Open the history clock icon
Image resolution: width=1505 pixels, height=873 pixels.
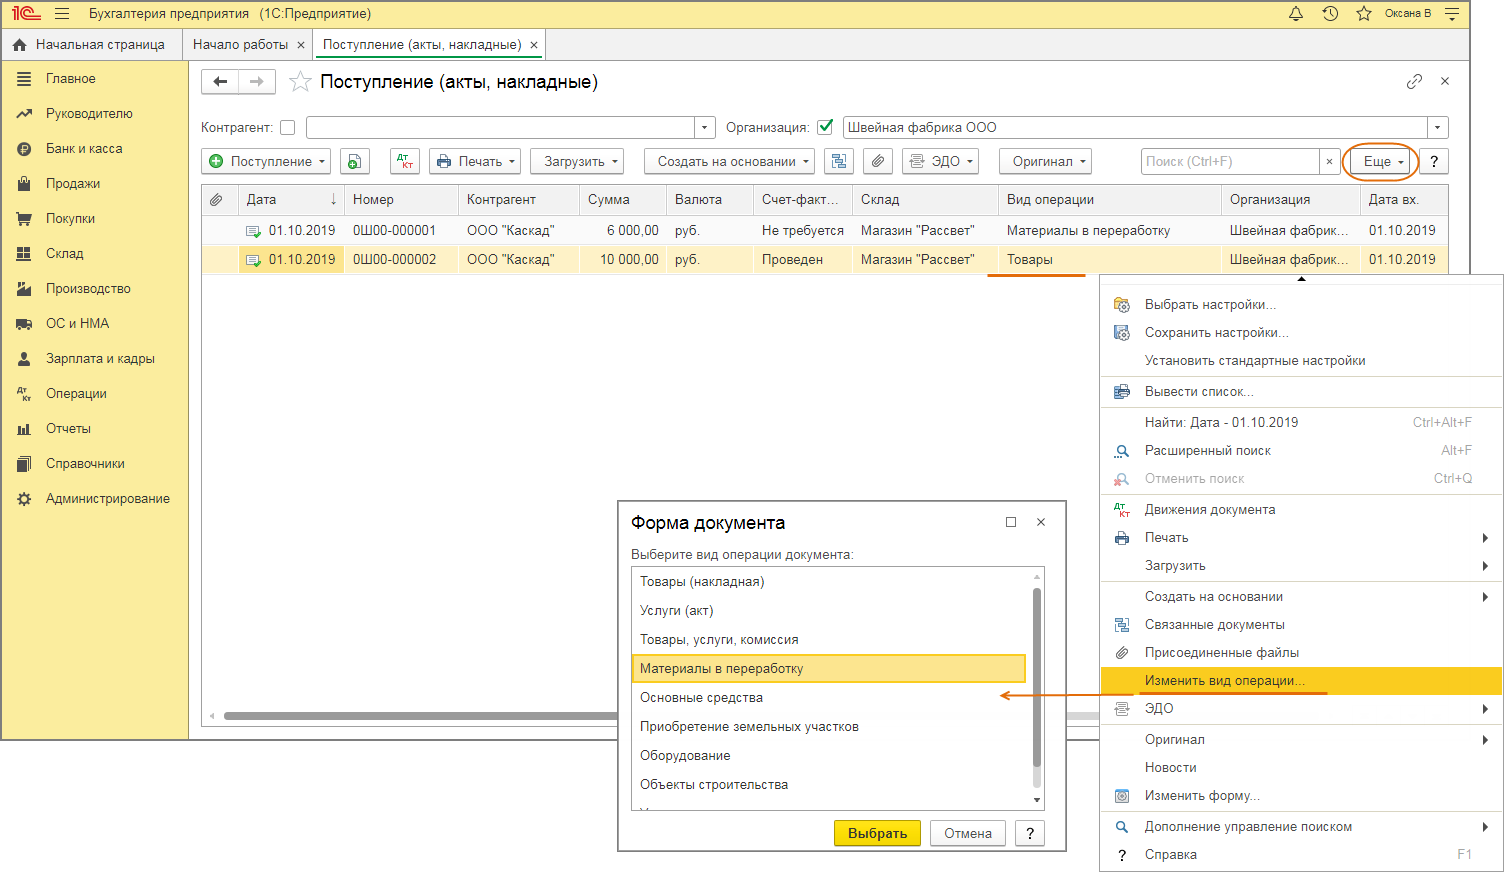(x=1330, y=14)
